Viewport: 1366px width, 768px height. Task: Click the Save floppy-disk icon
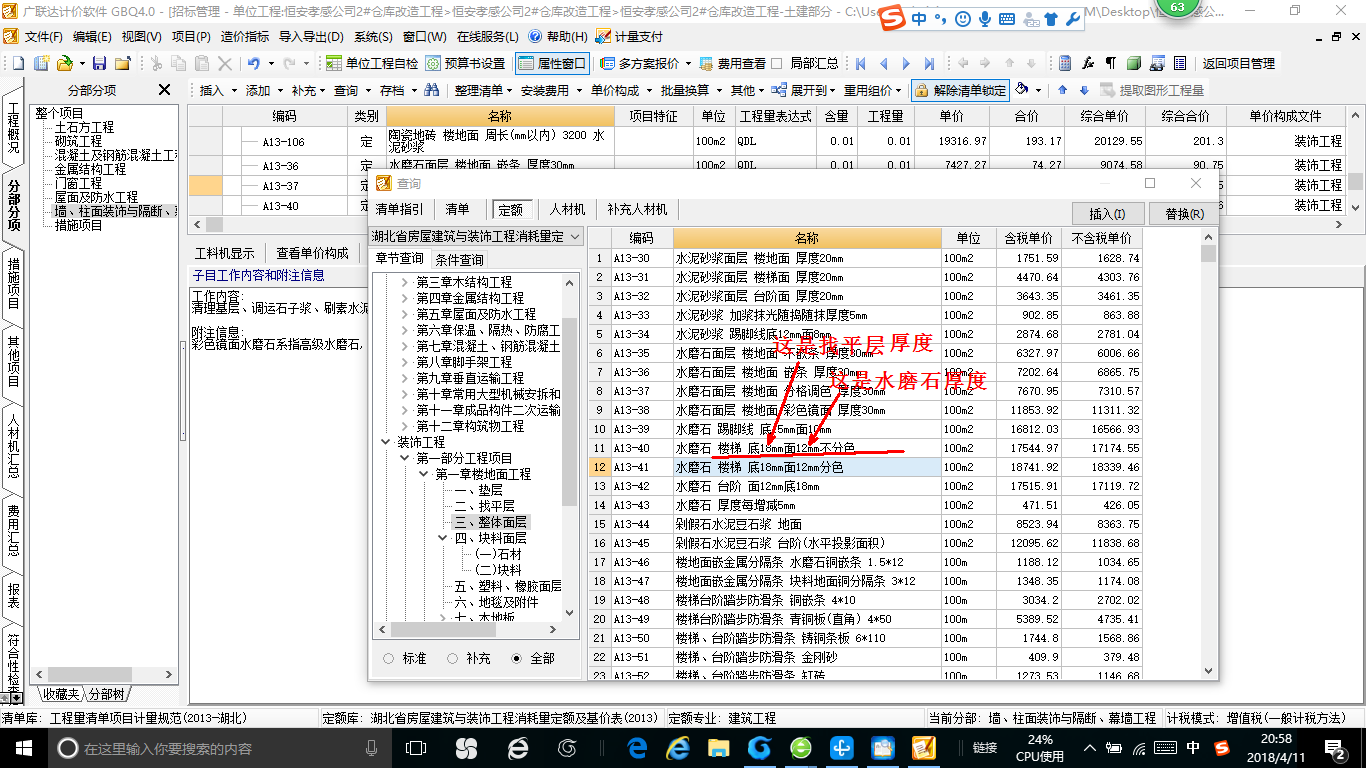click(99, 63)
